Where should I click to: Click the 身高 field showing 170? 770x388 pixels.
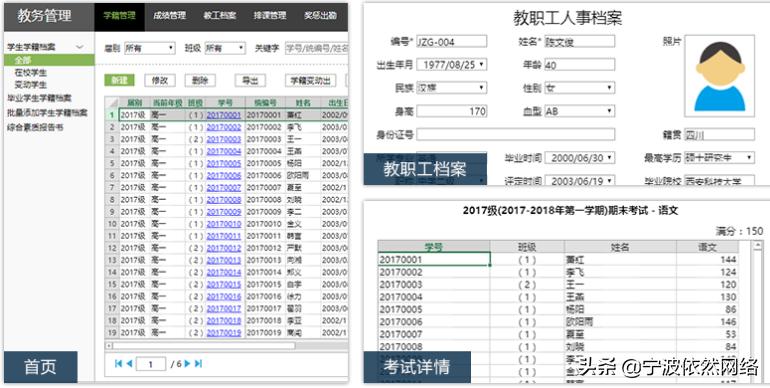[x=452, y=111]
